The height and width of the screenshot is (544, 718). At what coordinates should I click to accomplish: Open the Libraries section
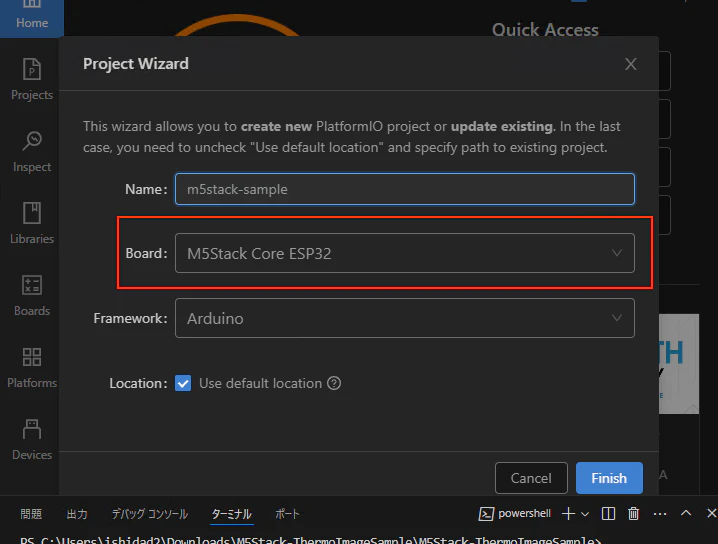32,223
